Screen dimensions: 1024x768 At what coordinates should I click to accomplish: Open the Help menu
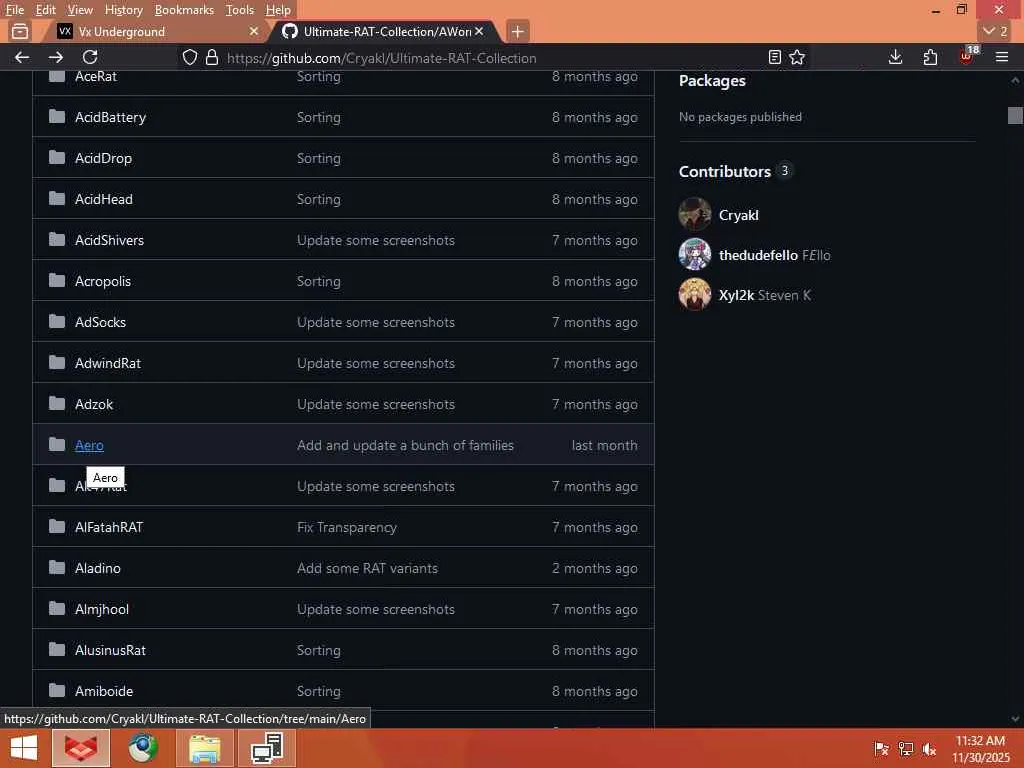pyautogui.click(x=278, y=10)
